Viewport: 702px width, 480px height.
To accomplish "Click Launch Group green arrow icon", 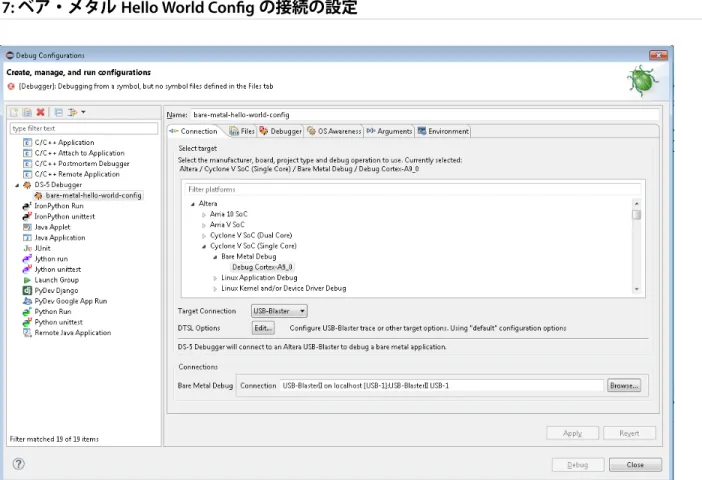I will coord(27,280).
